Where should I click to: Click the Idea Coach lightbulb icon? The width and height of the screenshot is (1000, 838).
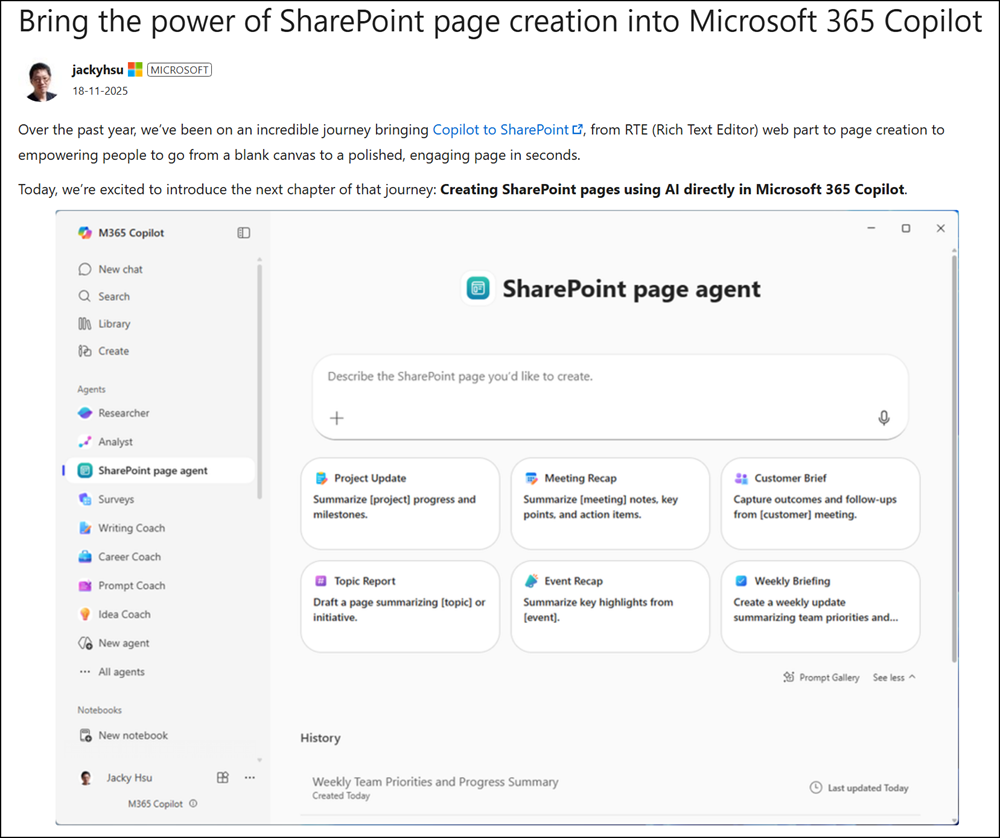point(85,614)
